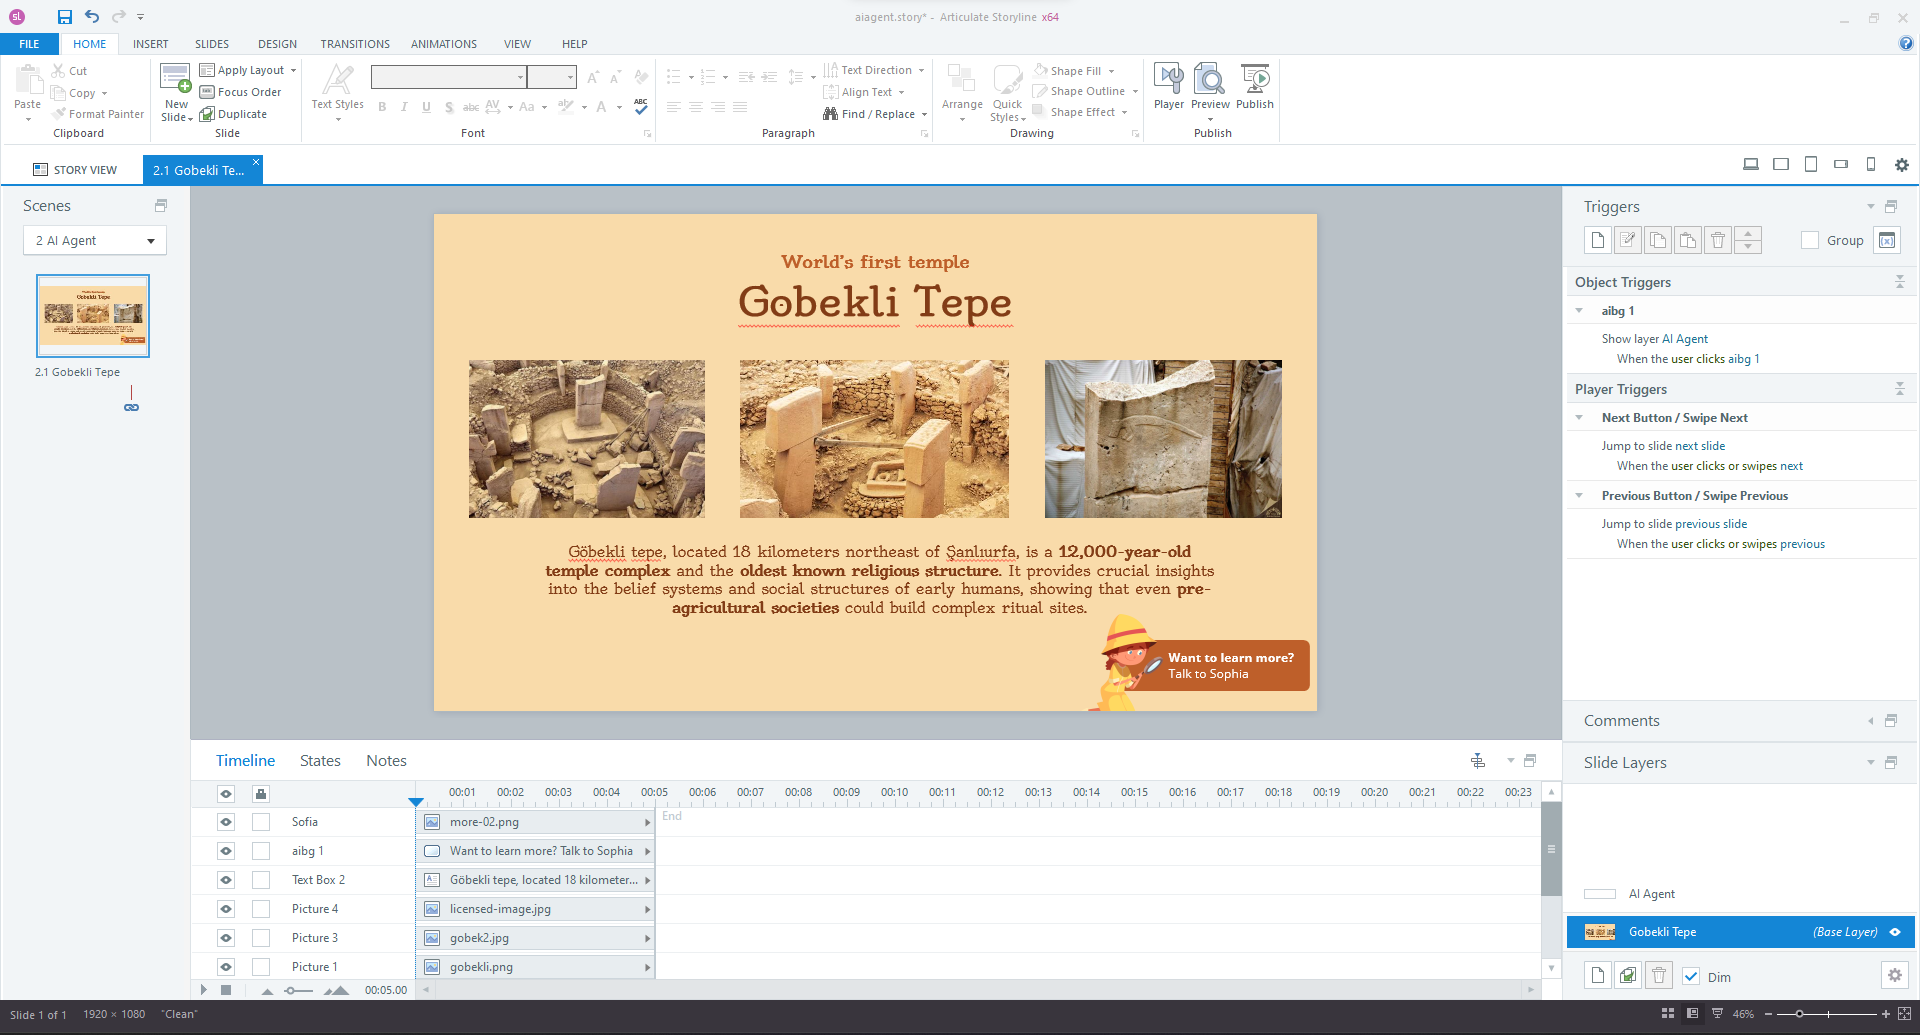The image size is (1920, 1035).
Task: Click 'previous slide' link in trigger
Action: point(1711,524)
